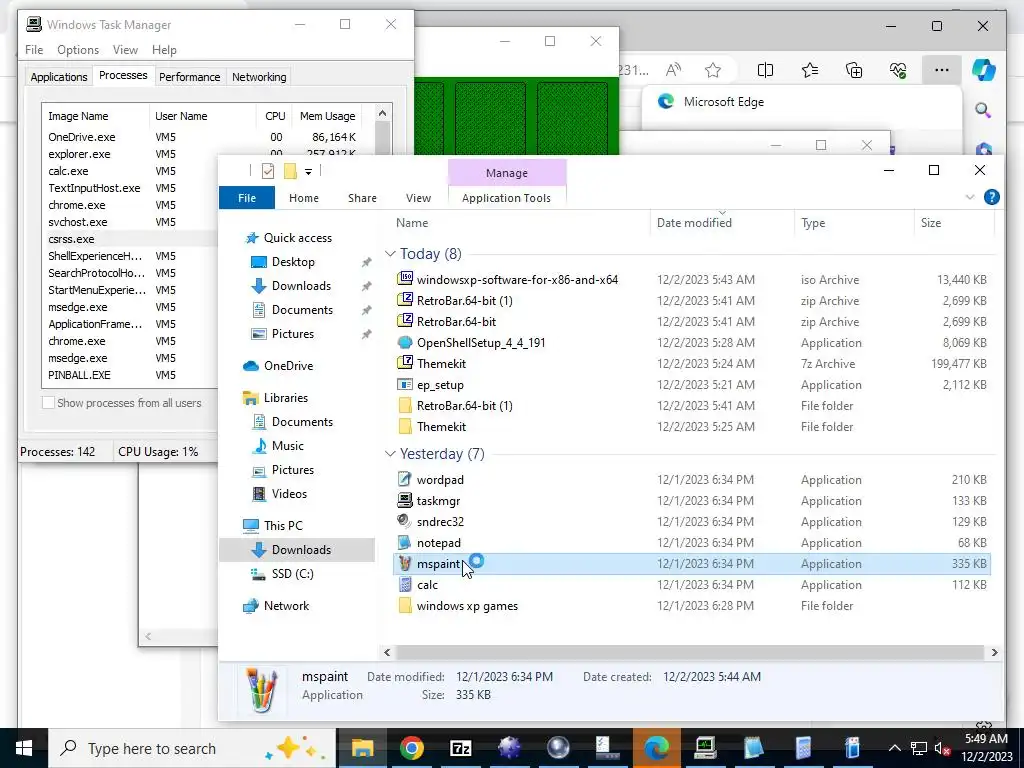Select the sndrec32 application icon
This screenshot has height=768, width=1024.
[405, 521]
